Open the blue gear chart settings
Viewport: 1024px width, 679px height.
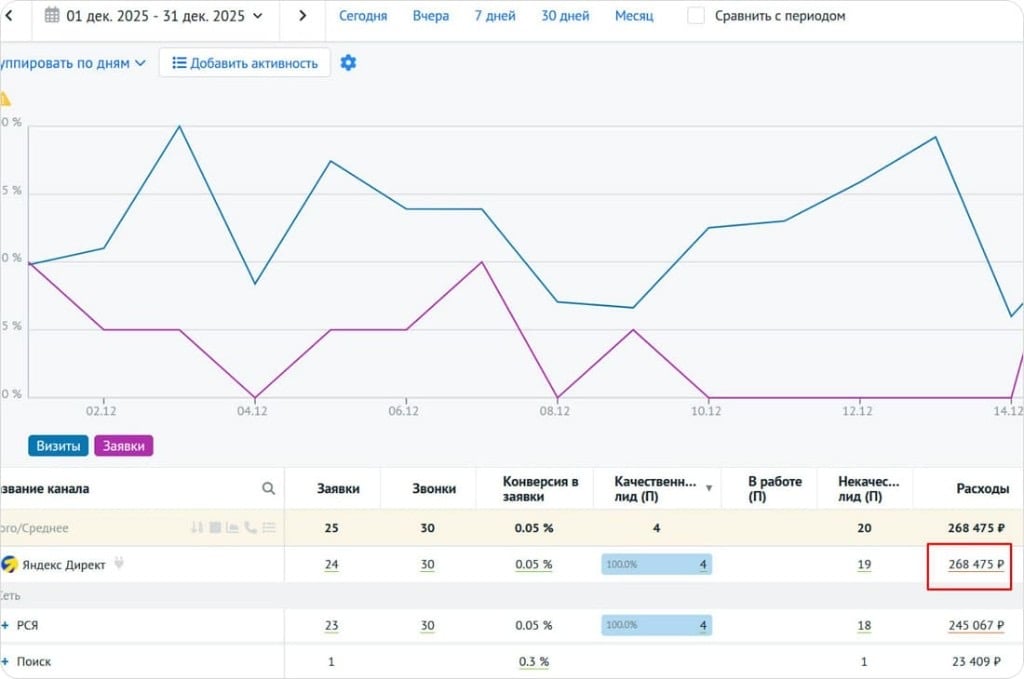pyautogui.click(x=348, y=63)
